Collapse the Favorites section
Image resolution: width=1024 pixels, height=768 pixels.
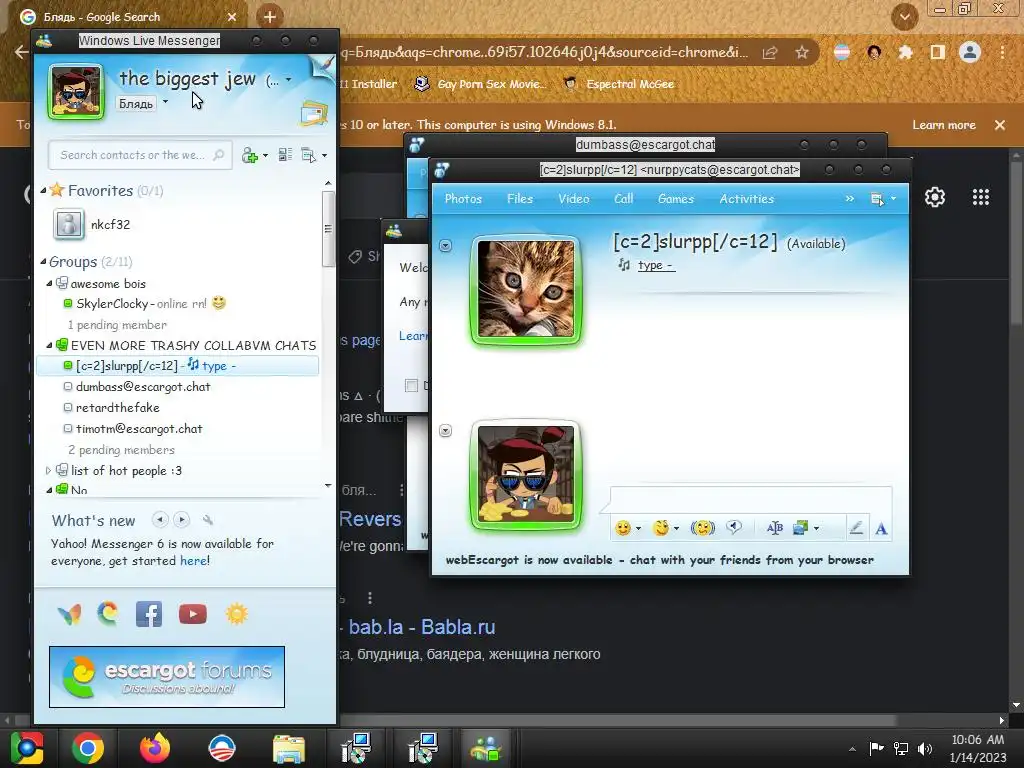pos(43,191)
